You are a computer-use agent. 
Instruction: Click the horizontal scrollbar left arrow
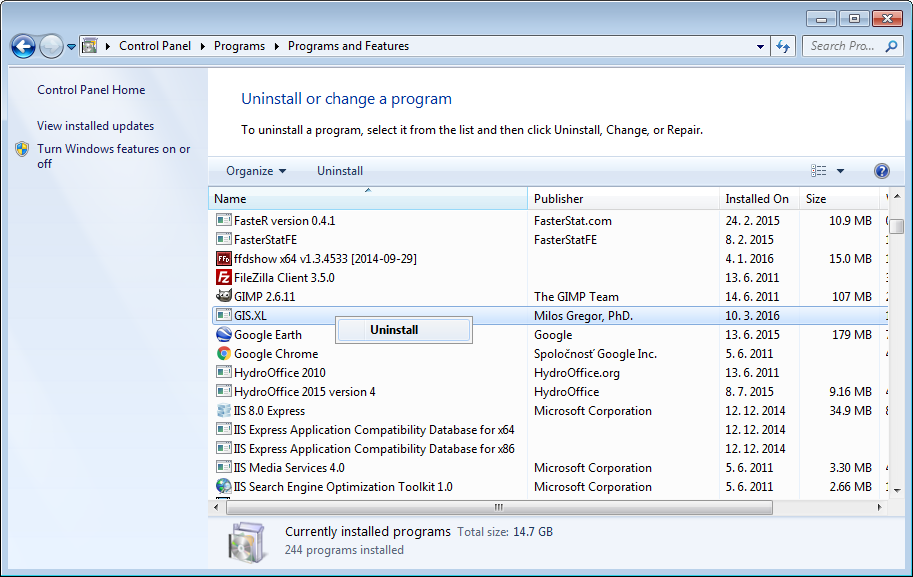[216, 507]
